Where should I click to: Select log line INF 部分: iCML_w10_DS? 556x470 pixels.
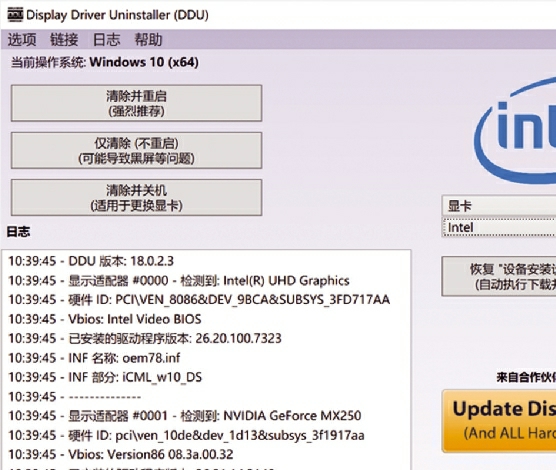(x=105, y=377)
